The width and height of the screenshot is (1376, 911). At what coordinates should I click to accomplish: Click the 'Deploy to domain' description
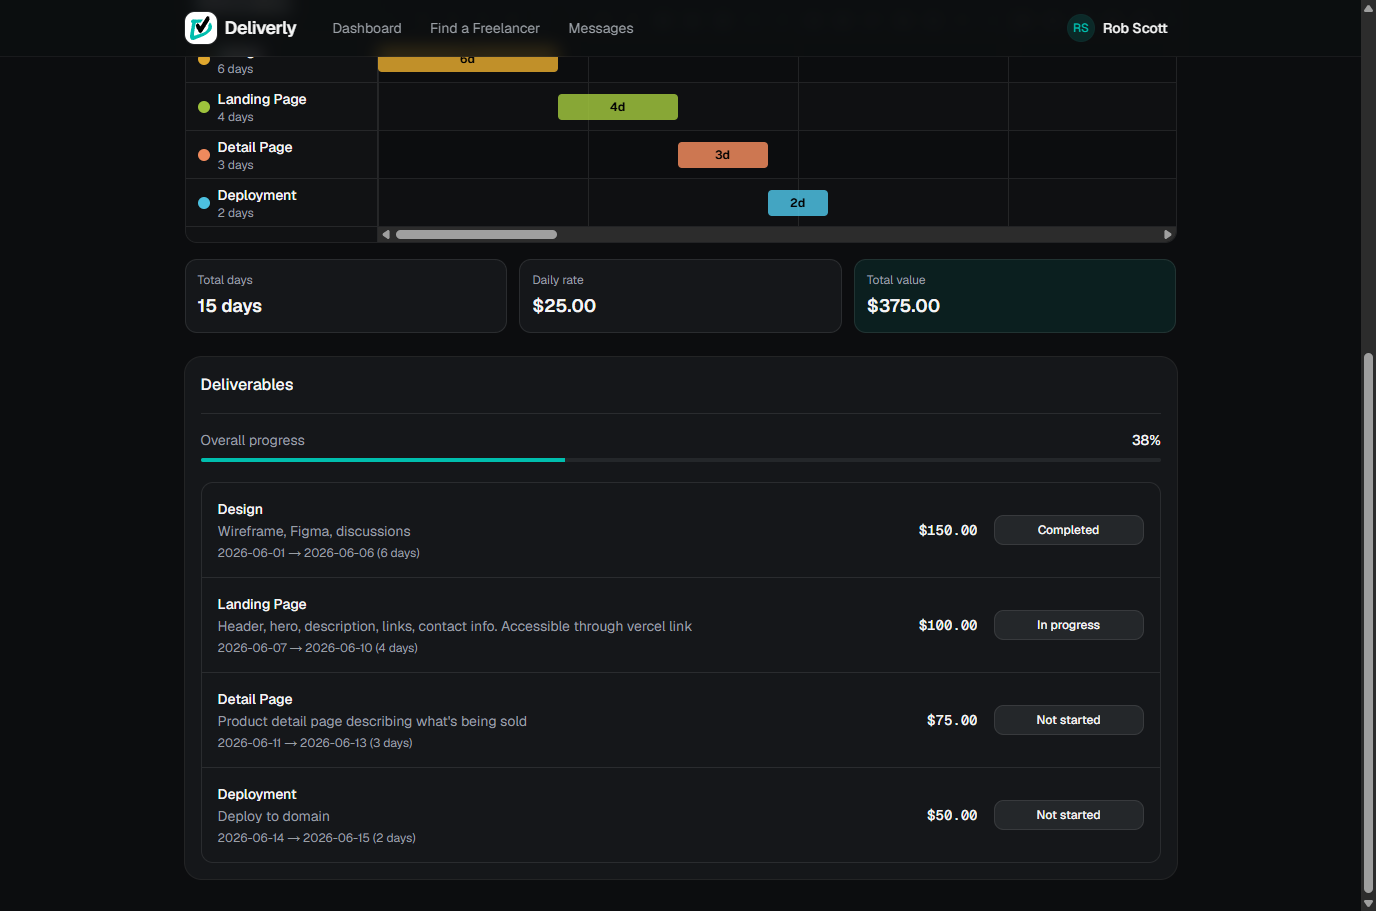click(x=274, y=816)
